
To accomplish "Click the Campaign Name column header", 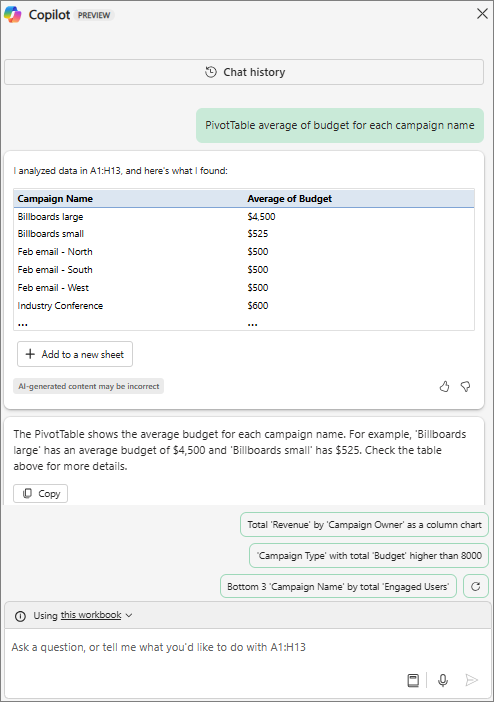I will click(55, 199).
